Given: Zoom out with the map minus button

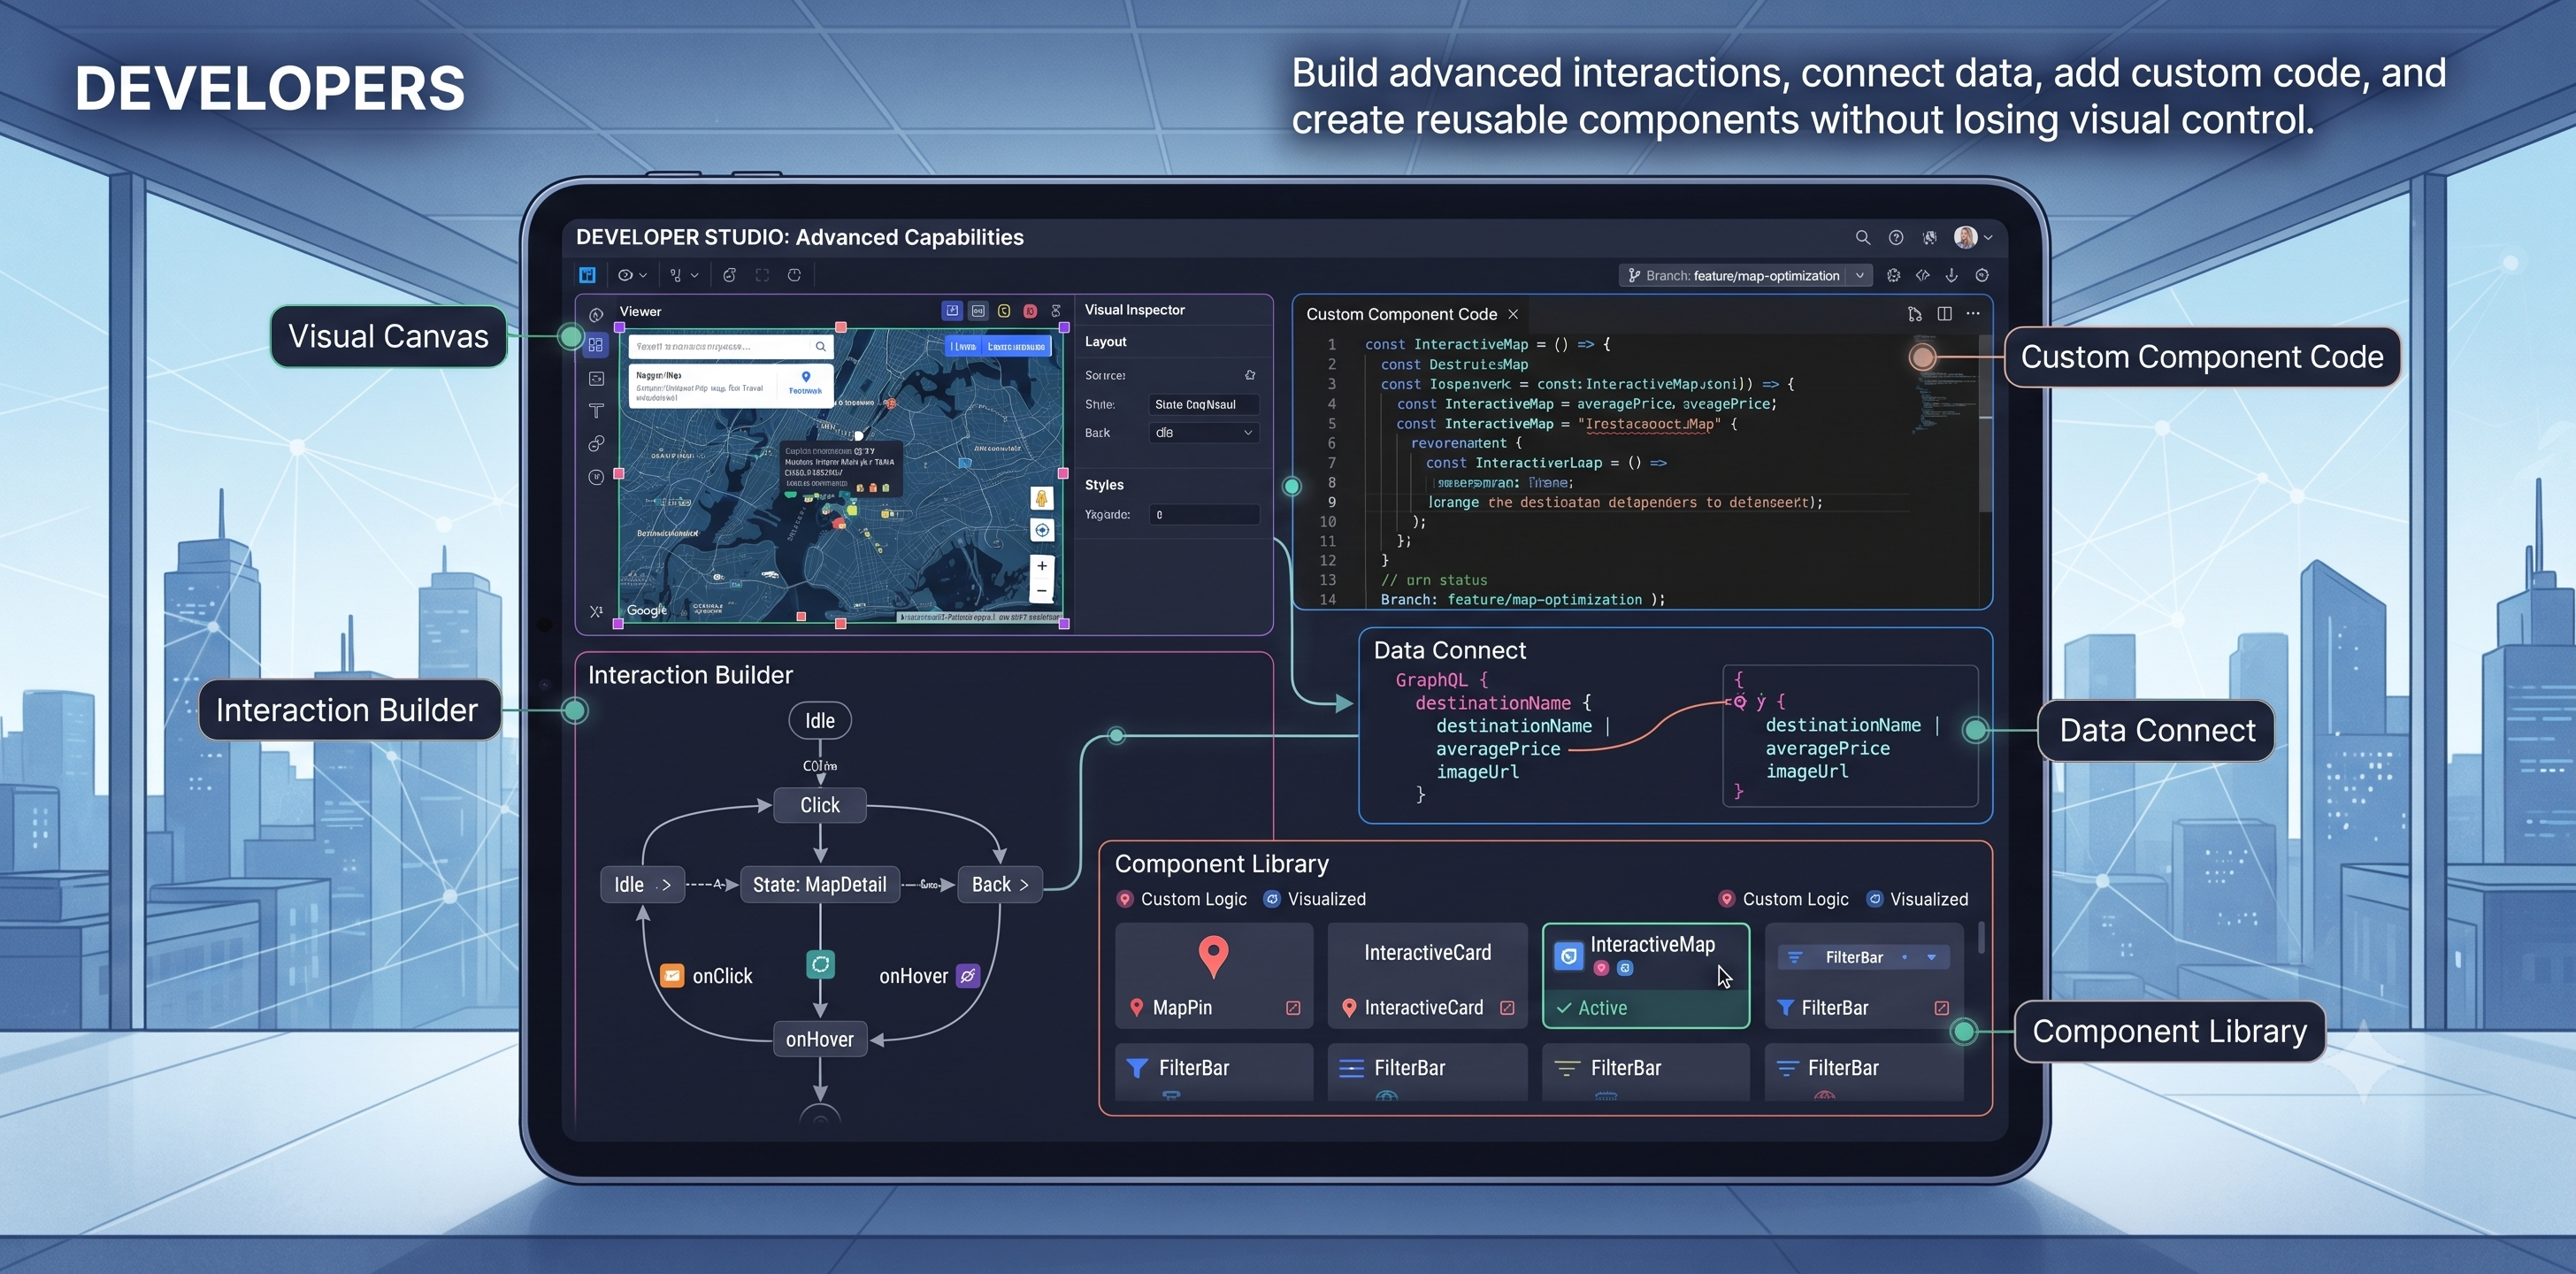Looking at the screenshot, I should [1042, 591].
